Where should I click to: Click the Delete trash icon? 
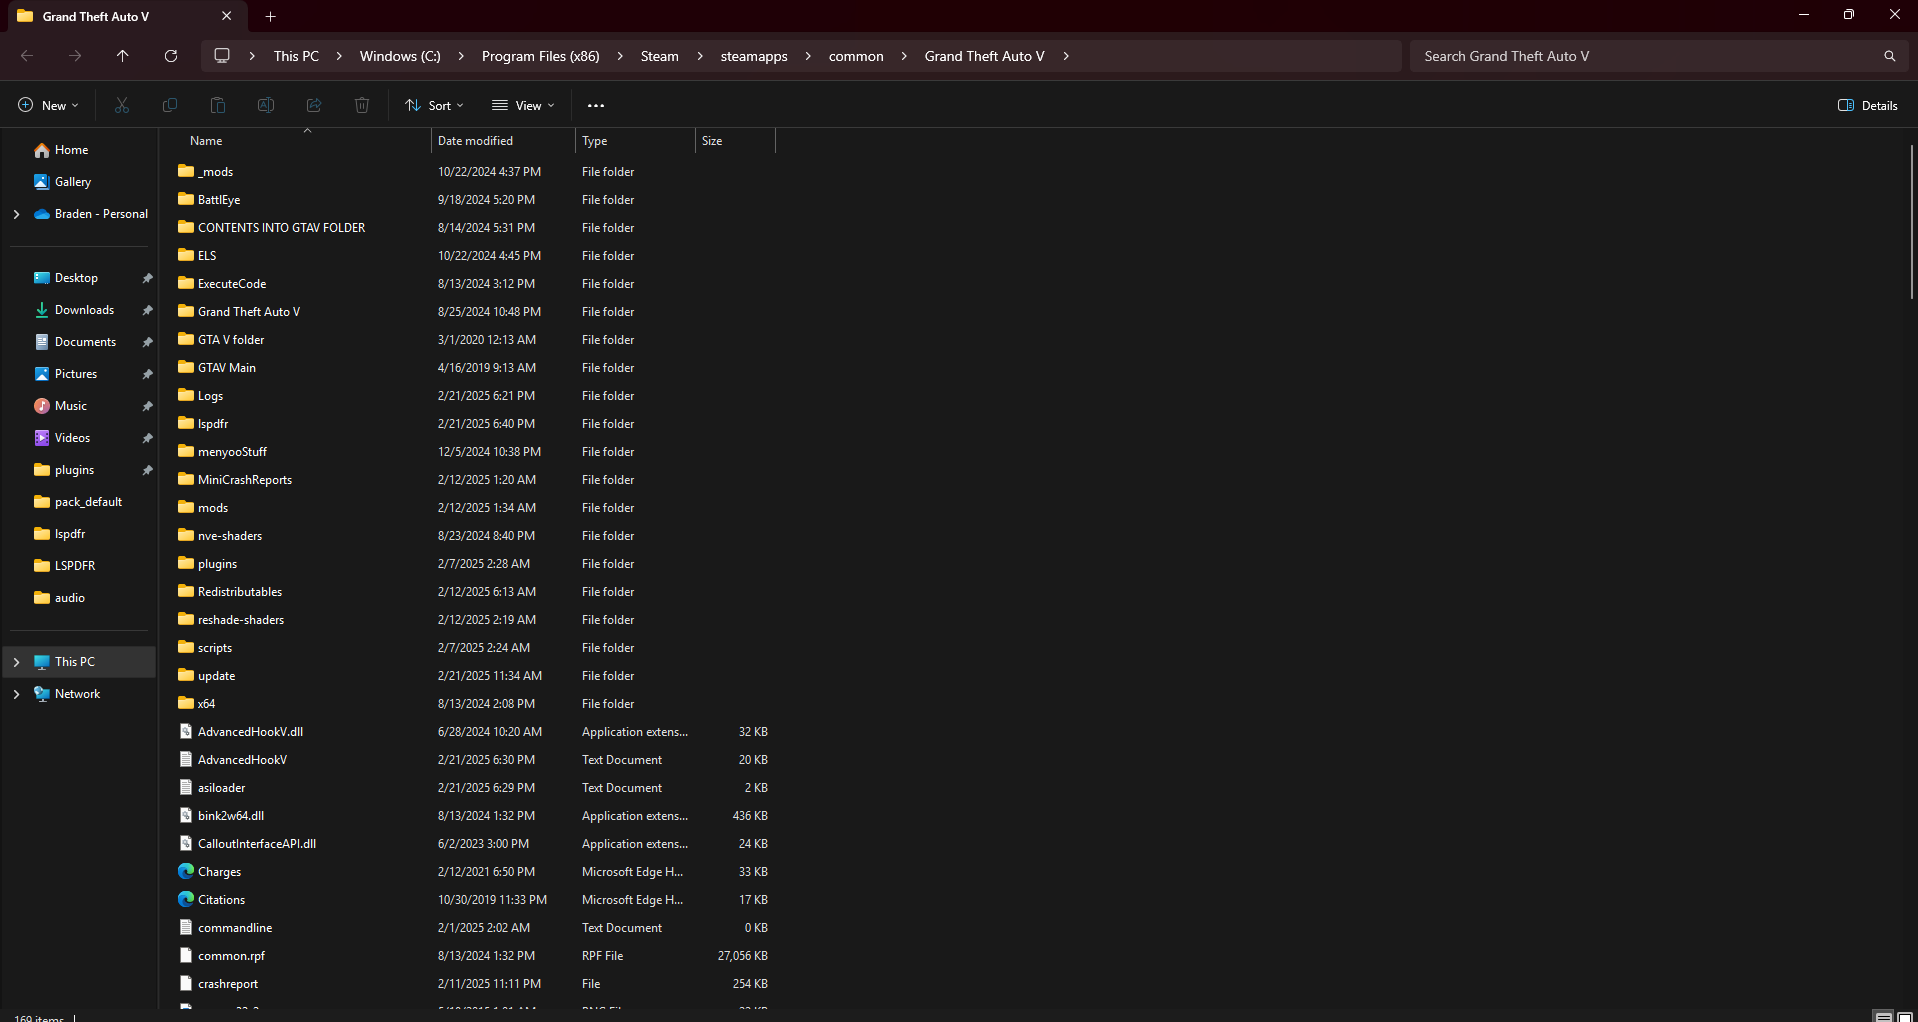362,105
